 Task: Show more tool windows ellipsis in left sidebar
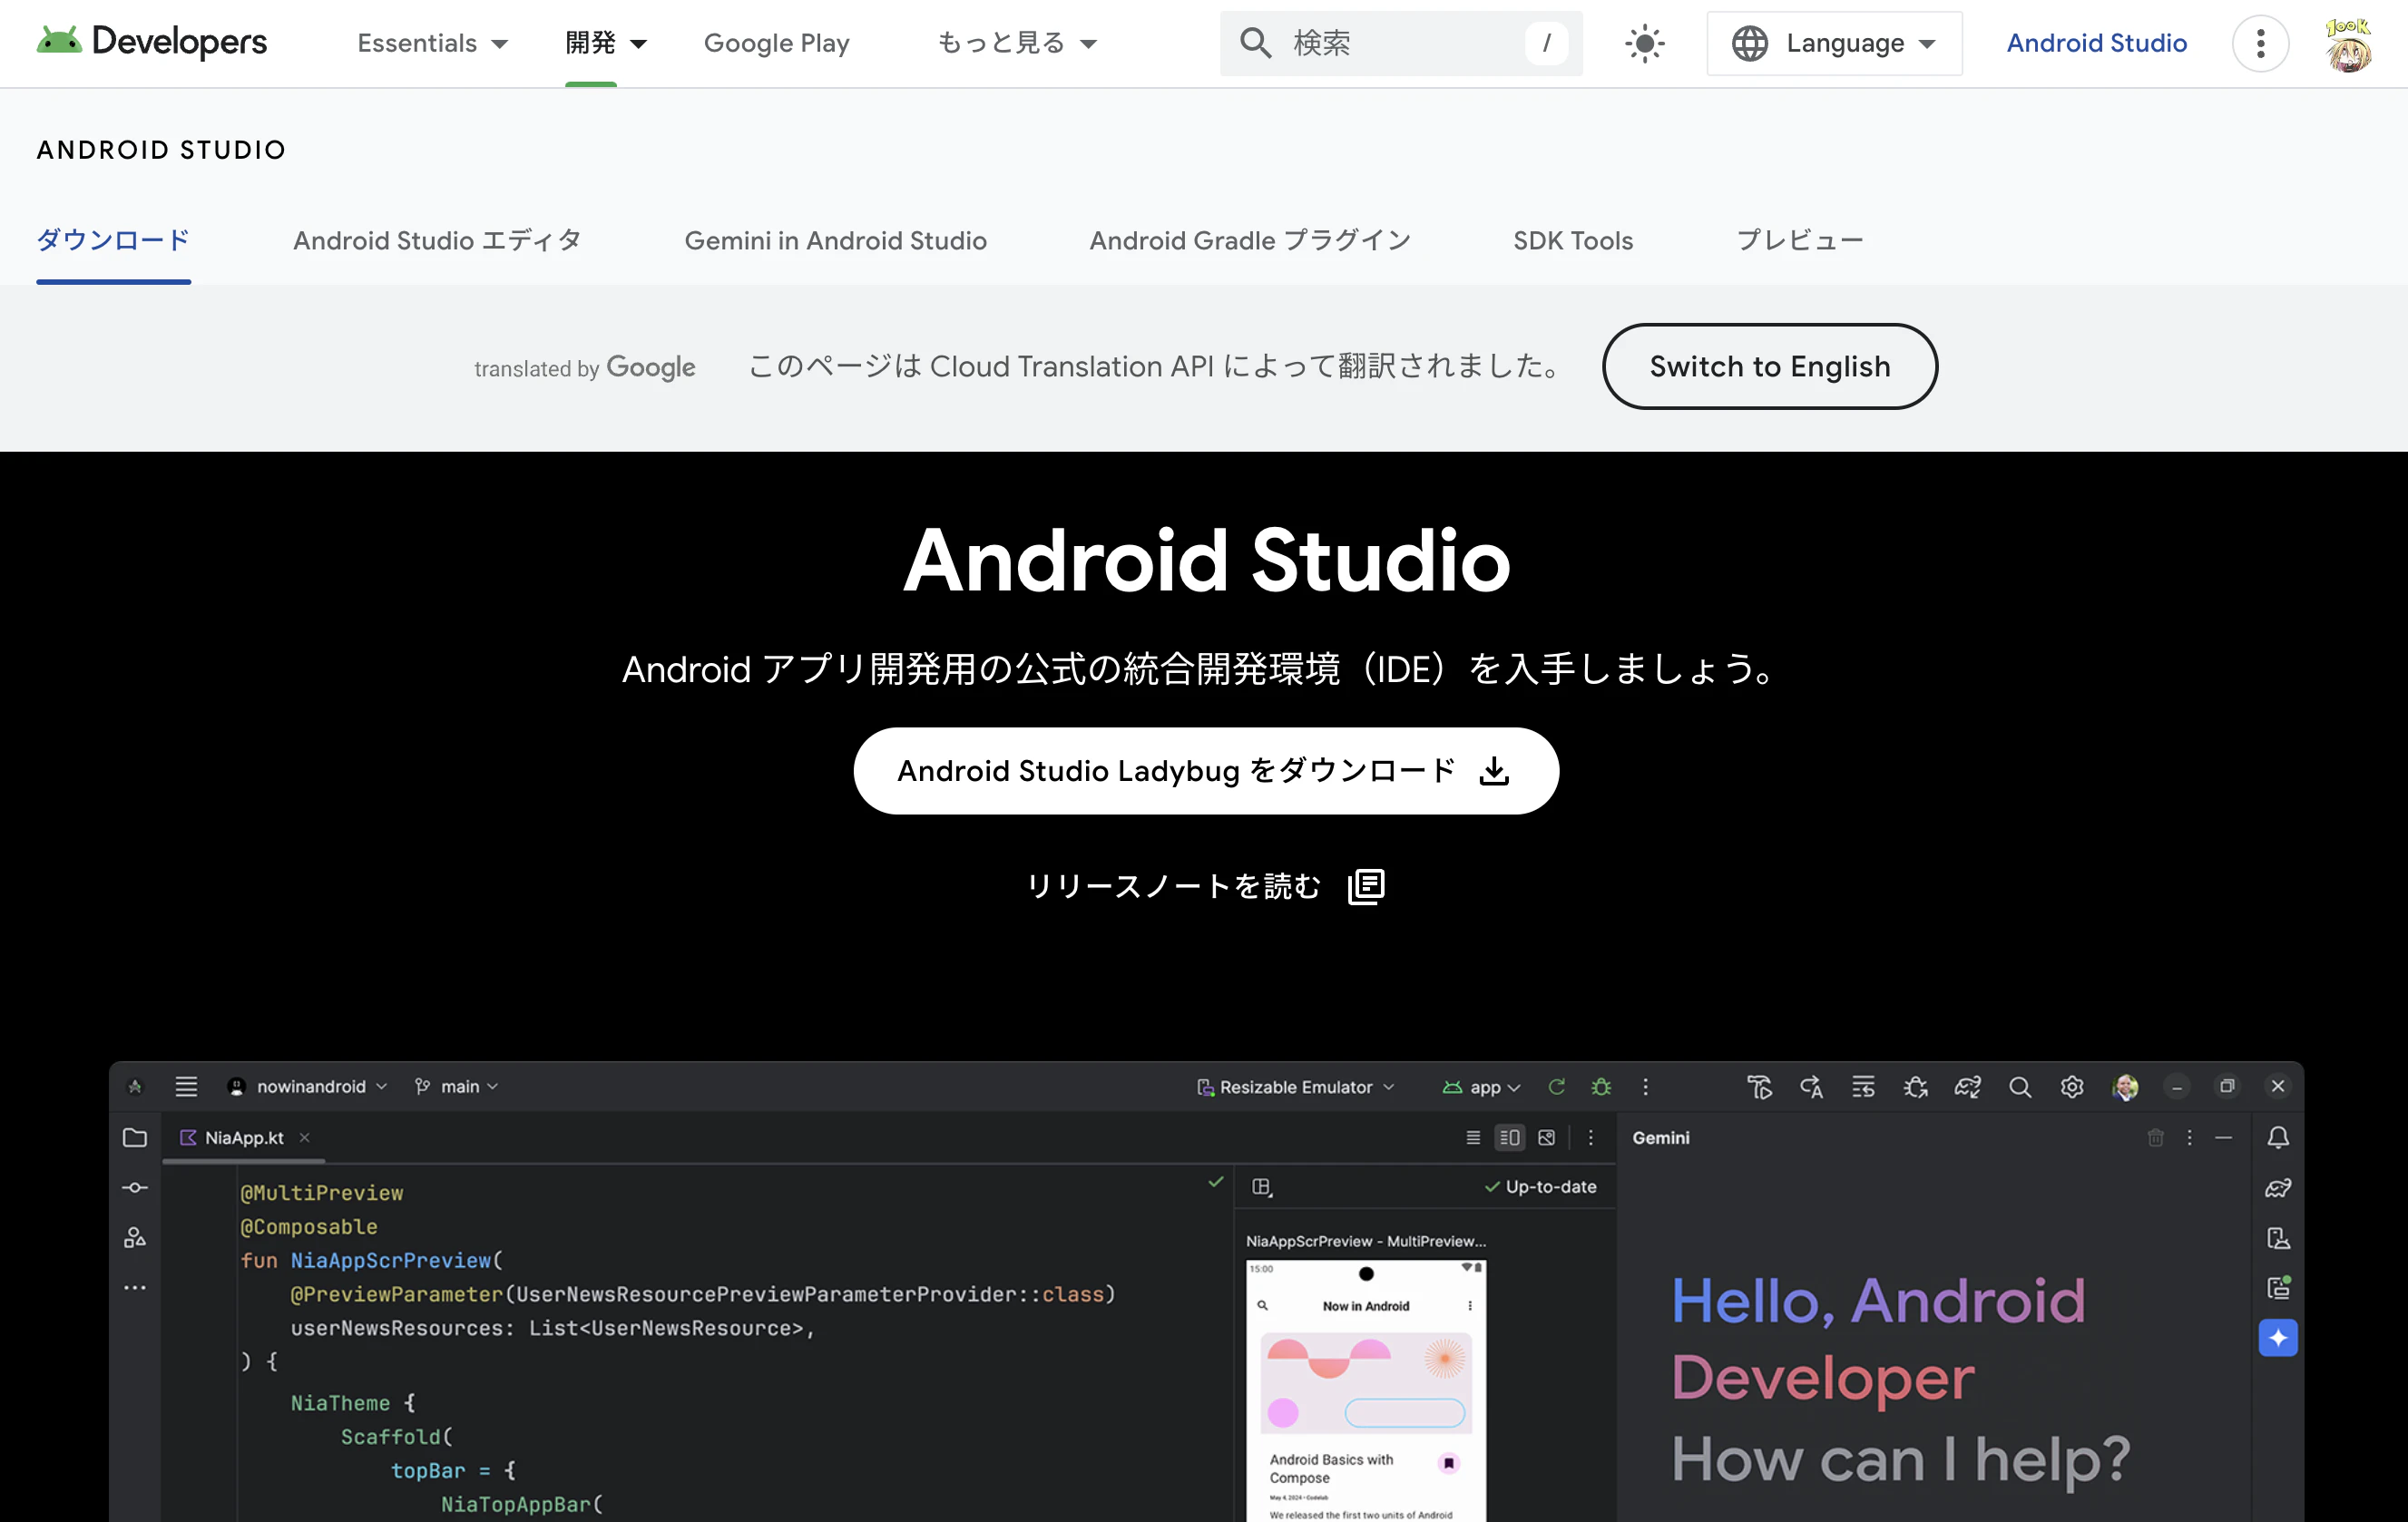(135, 1287)
